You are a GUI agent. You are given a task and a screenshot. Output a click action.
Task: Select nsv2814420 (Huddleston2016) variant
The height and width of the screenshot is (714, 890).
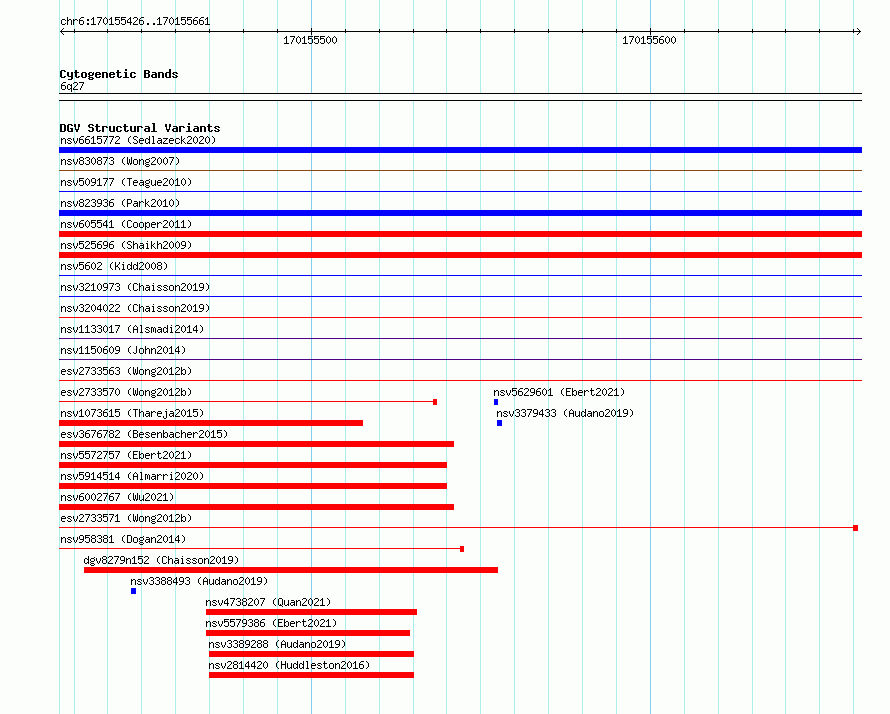point(289,665)
